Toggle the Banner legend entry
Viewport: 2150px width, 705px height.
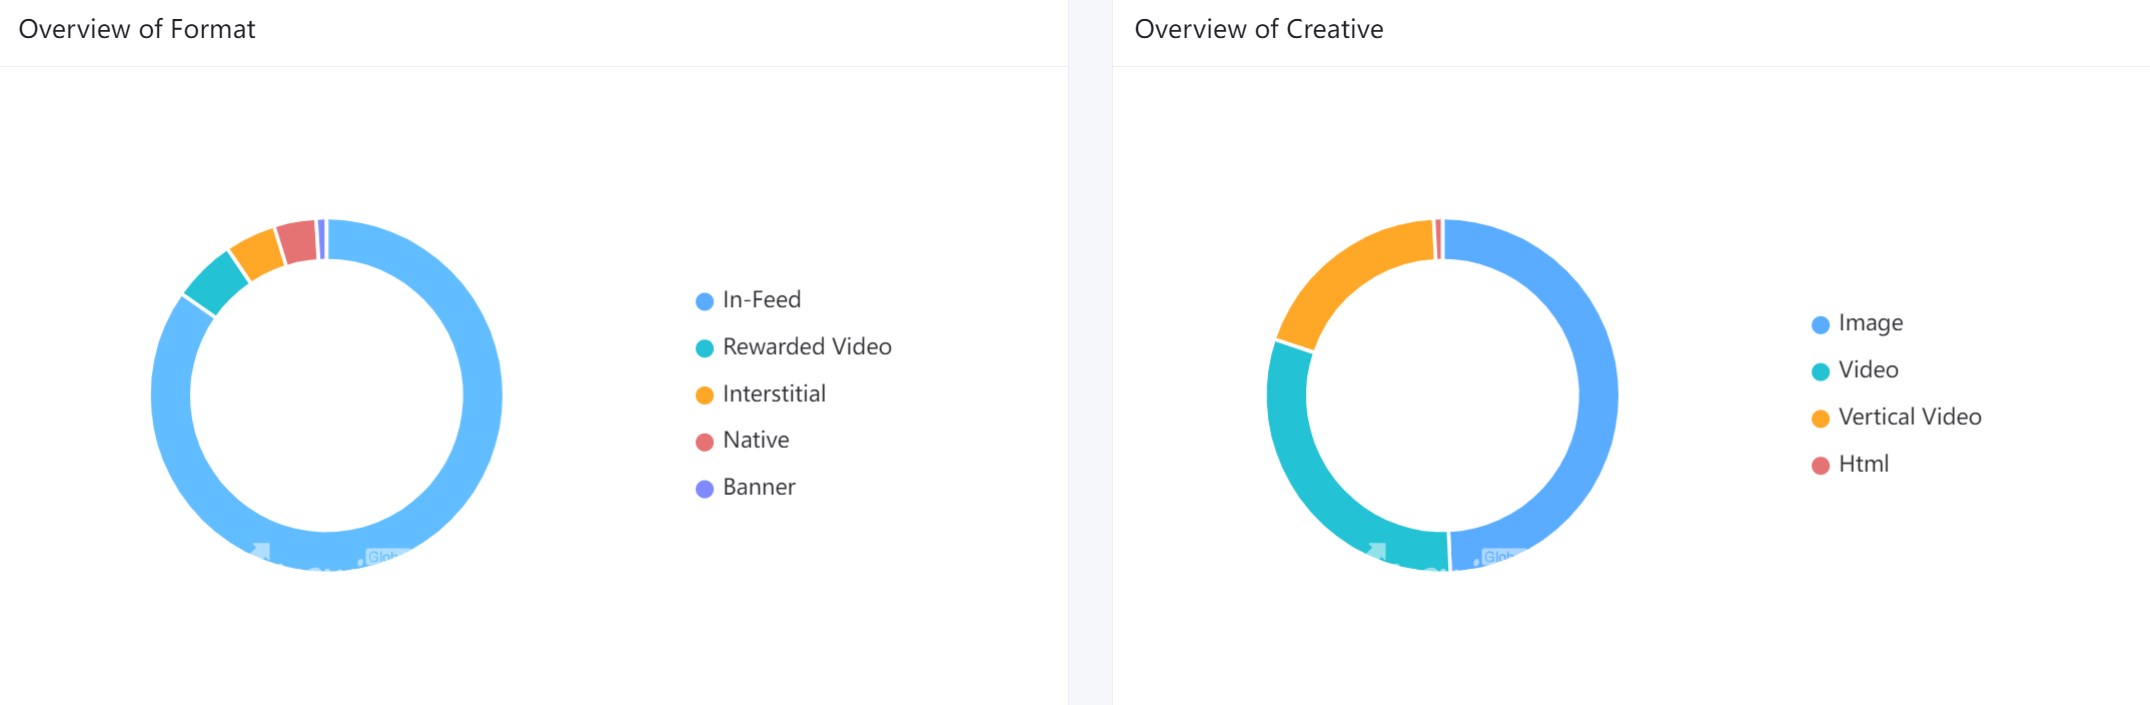pos(745,487)
